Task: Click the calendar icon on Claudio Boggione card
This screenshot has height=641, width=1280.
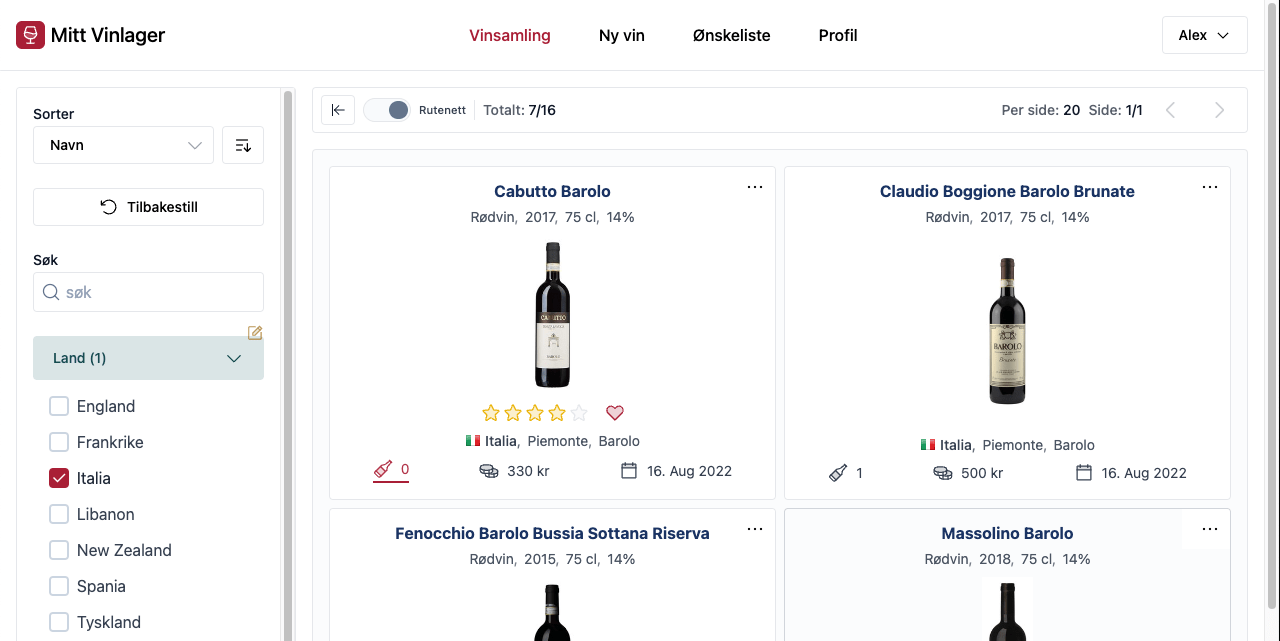Action: pyautogui.click(x=1083, y=472)
